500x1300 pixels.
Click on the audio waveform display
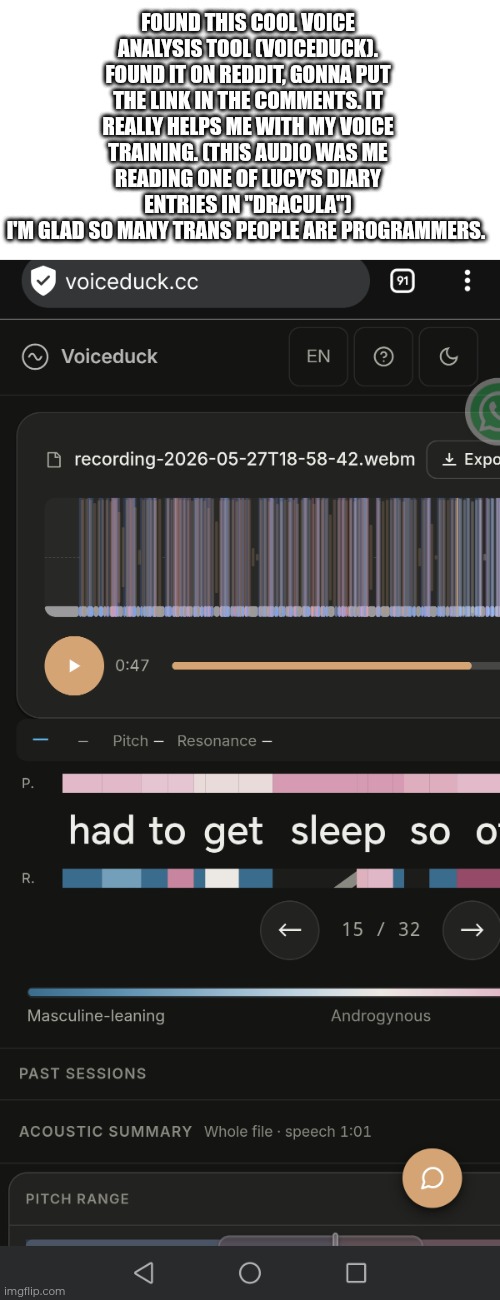(x=272, y=557)
